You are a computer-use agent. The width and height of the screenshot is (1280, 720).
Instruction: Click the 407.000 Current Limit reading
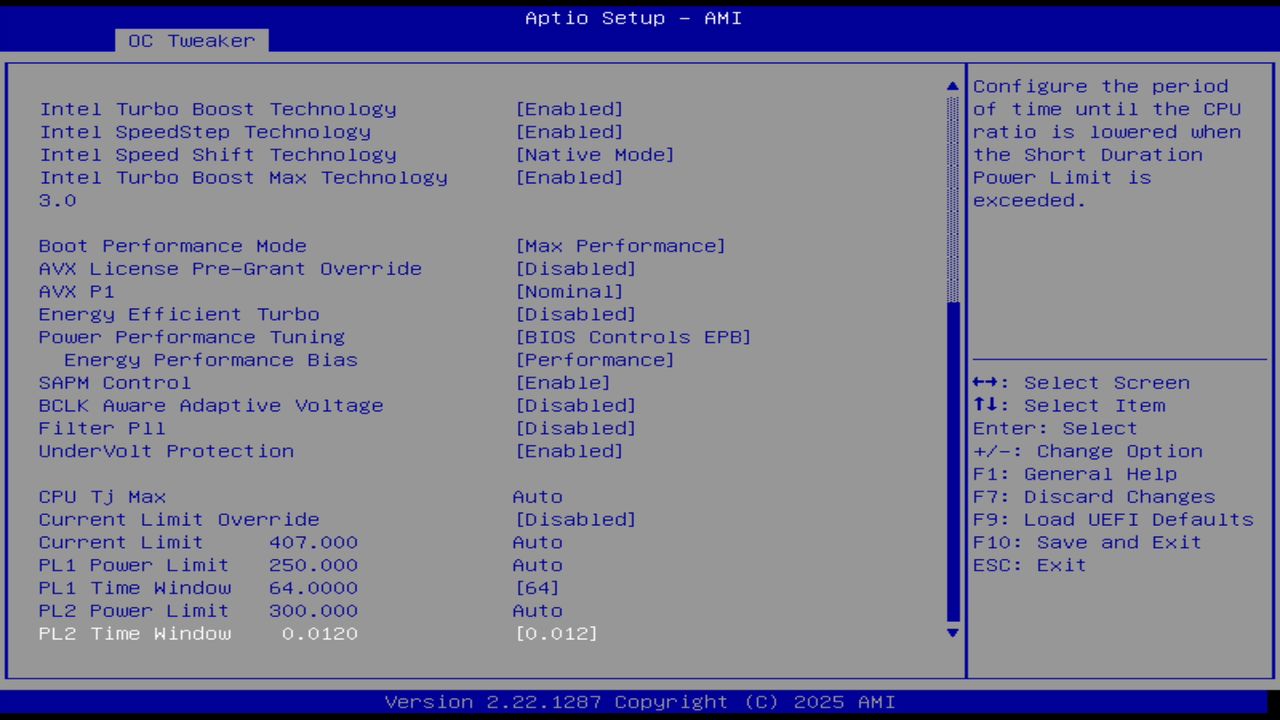(314, 543)
